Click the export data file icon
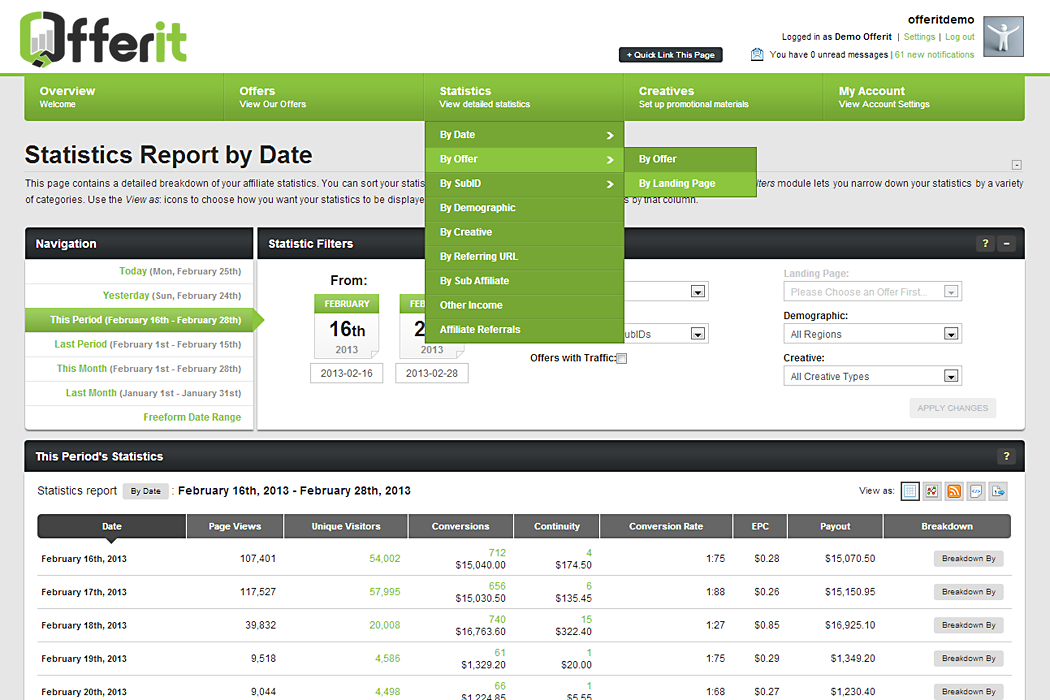 coord(998,491)
